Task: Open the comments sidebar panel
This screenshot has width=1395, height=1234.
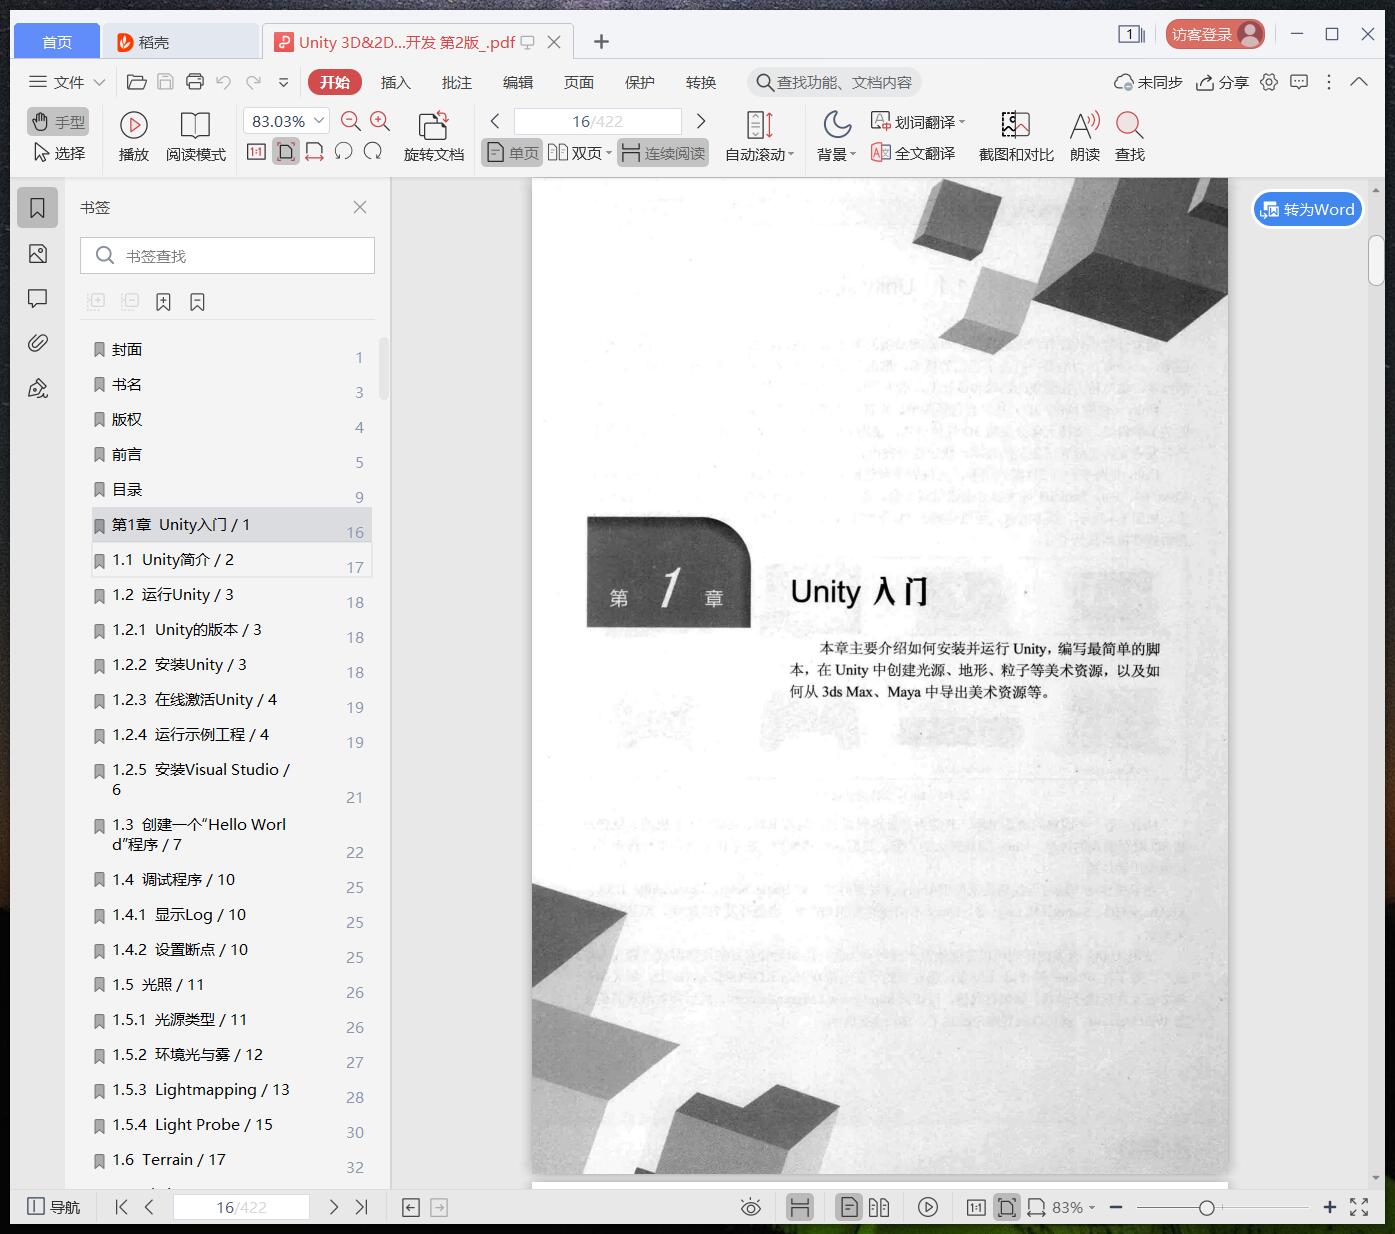Action: [38, 298]
